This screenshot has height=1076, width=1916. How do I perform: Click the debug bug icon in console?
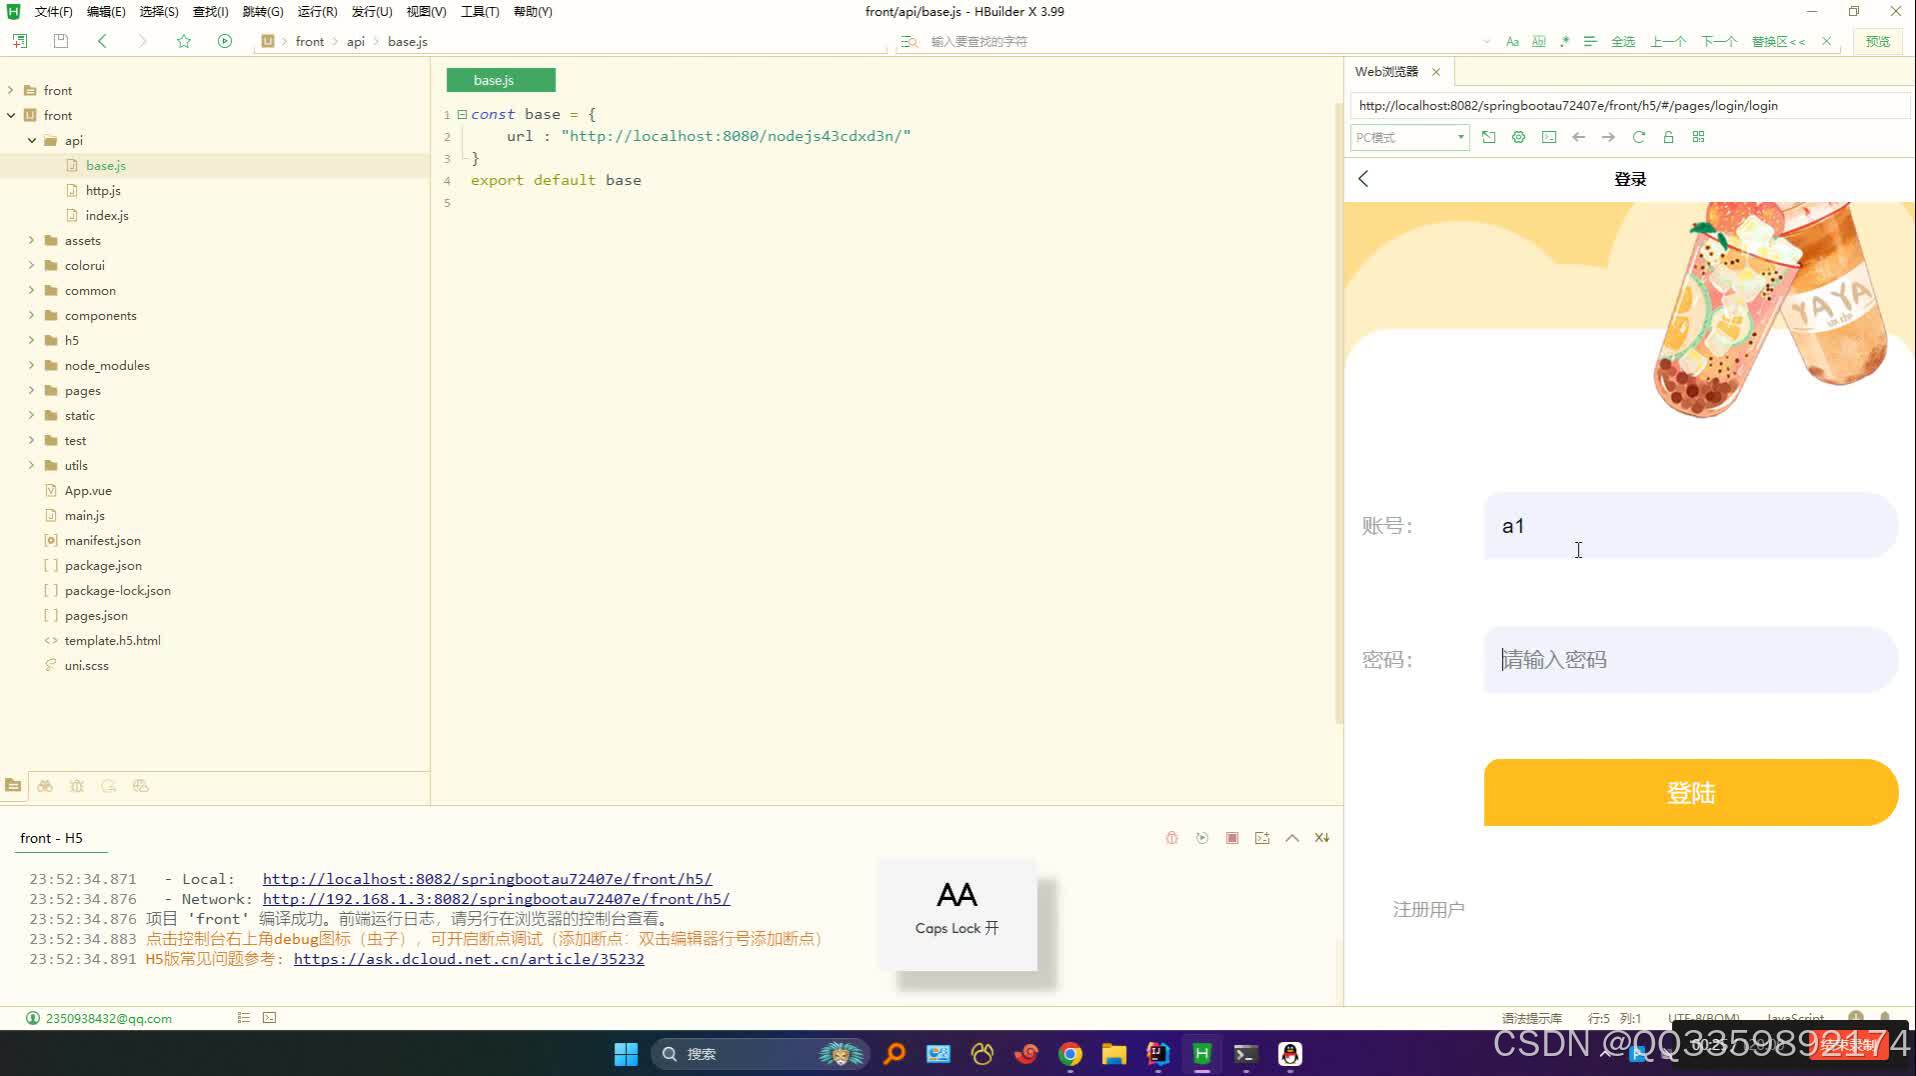[1172, 838]
